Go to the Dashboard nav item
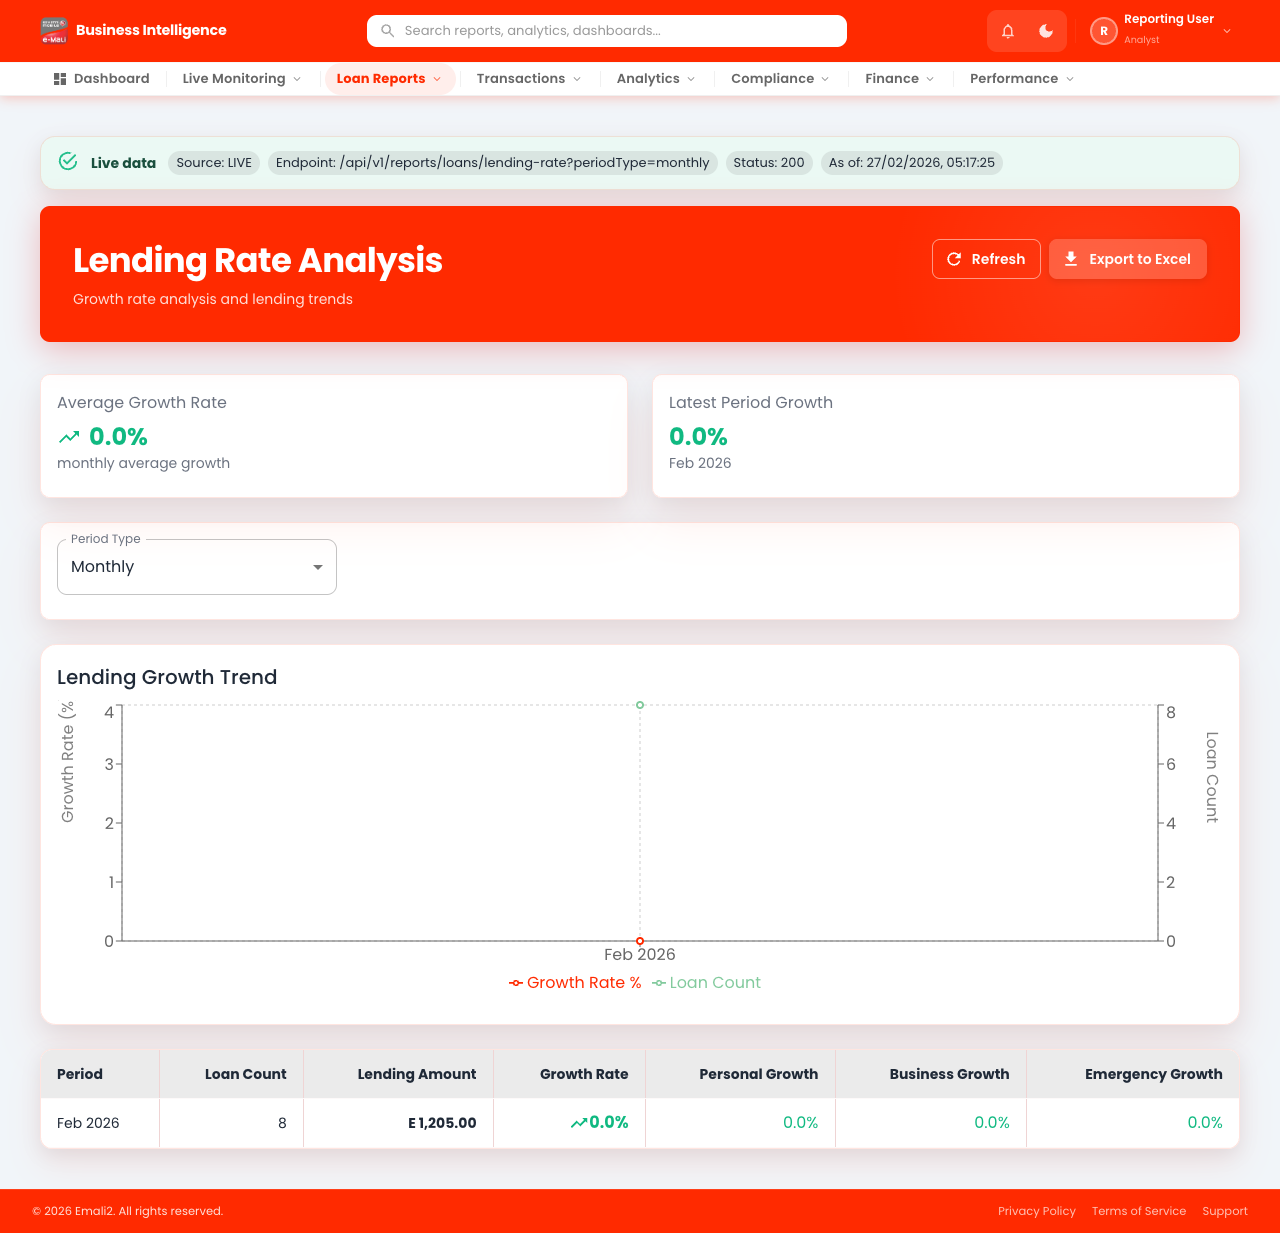Image resolution: width=1280 pixels, height=1233 pixels. point(101,79)
